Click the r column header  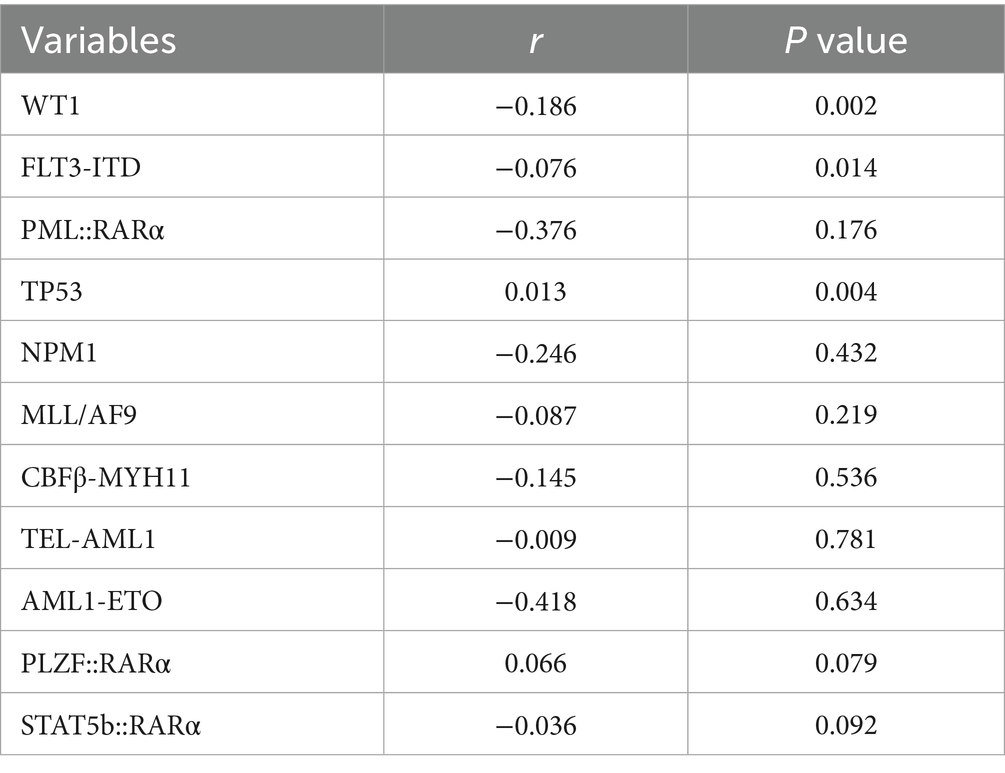[535, 39]
